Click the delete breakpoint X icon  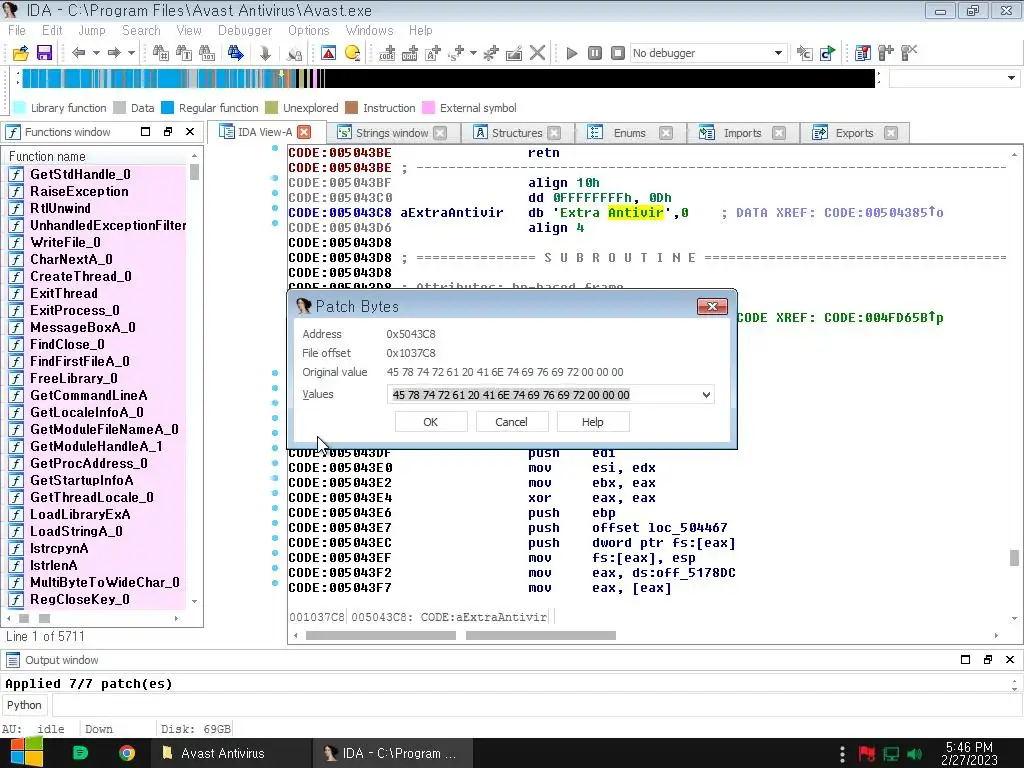pyautogui.click(x=908, y=53)
